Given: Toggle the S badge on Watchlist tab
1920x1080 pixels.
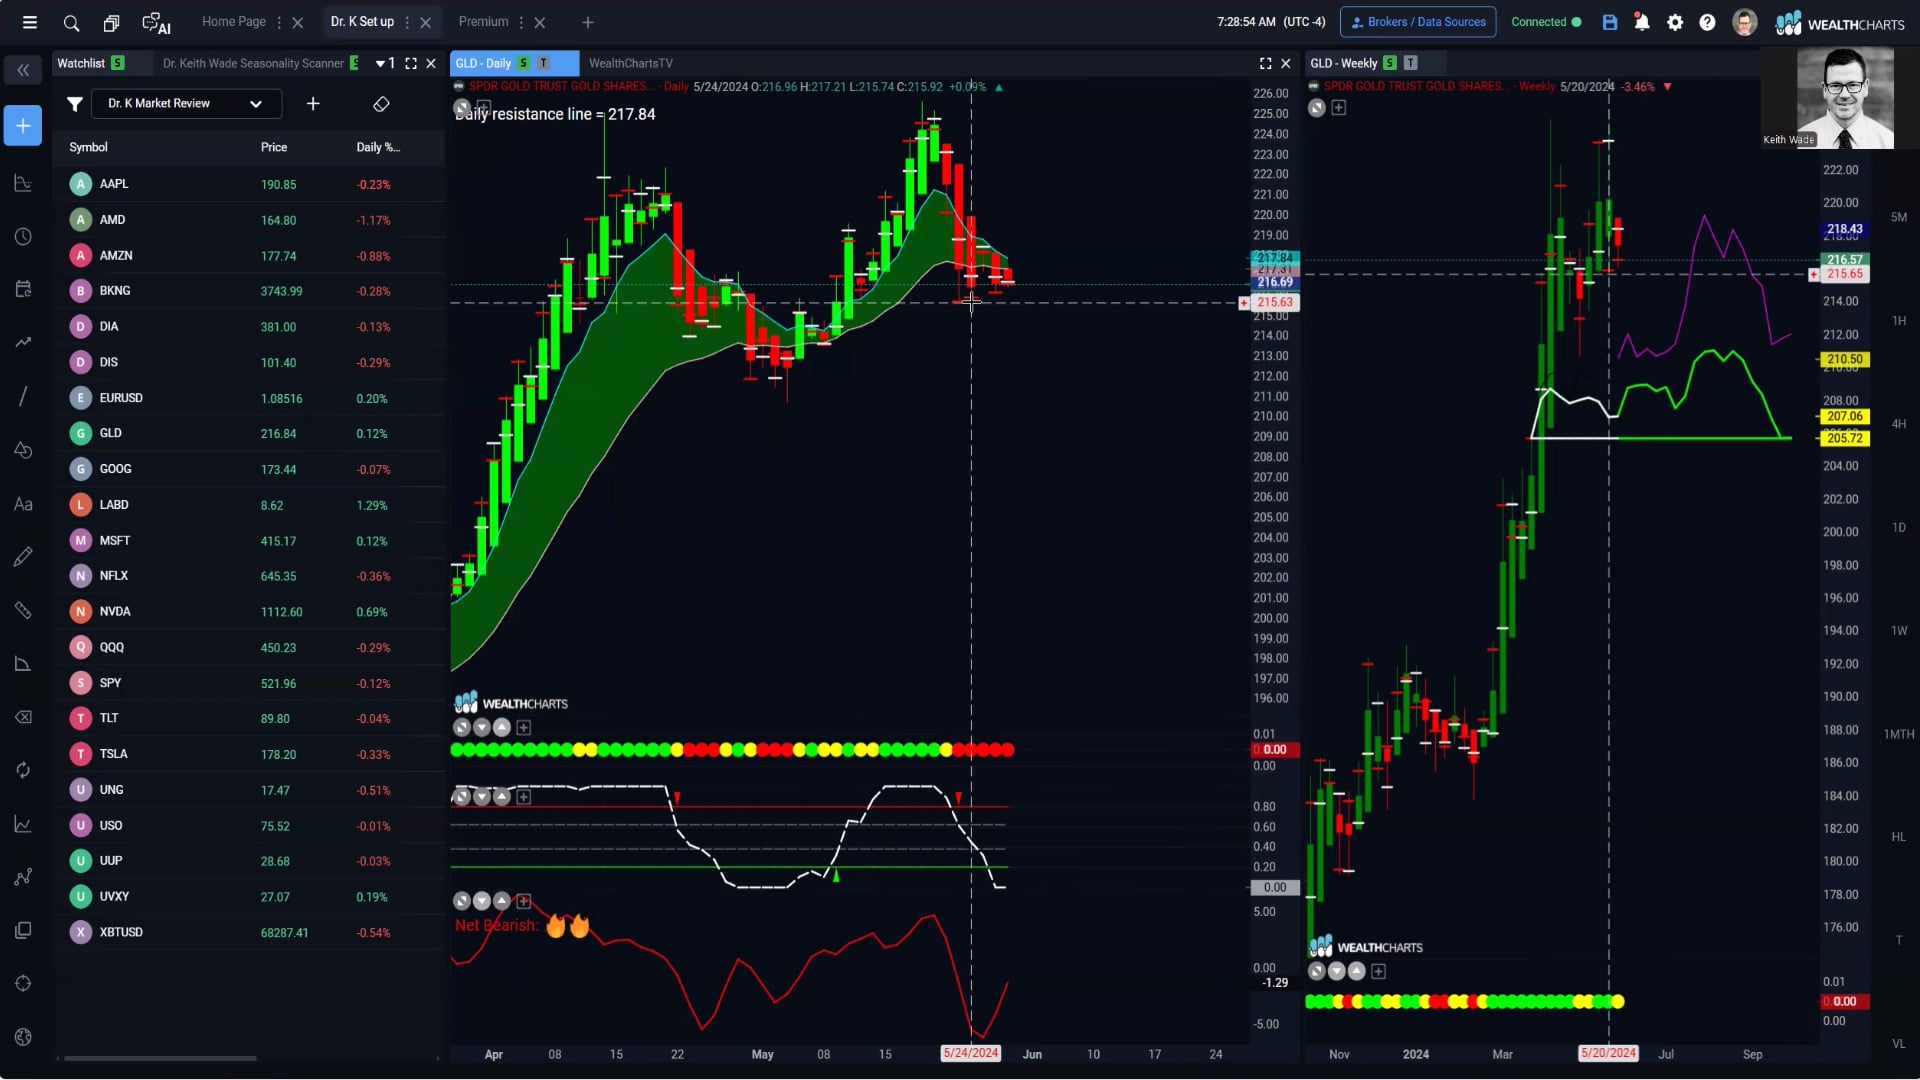Looking at the screenshot, I should point(118,63).
